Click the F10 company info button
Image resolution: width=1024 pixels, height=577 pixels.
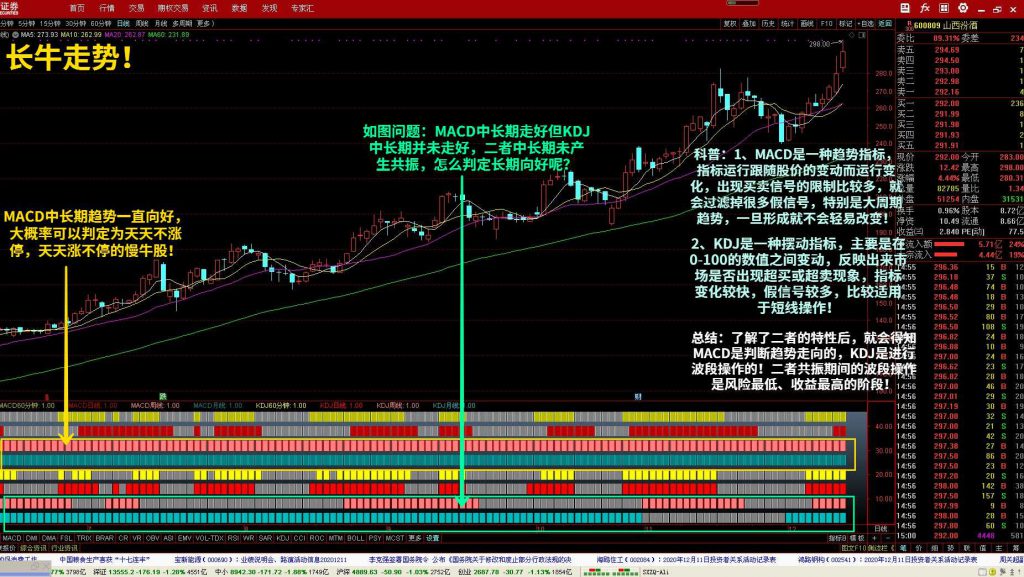[x=825, y=21]
